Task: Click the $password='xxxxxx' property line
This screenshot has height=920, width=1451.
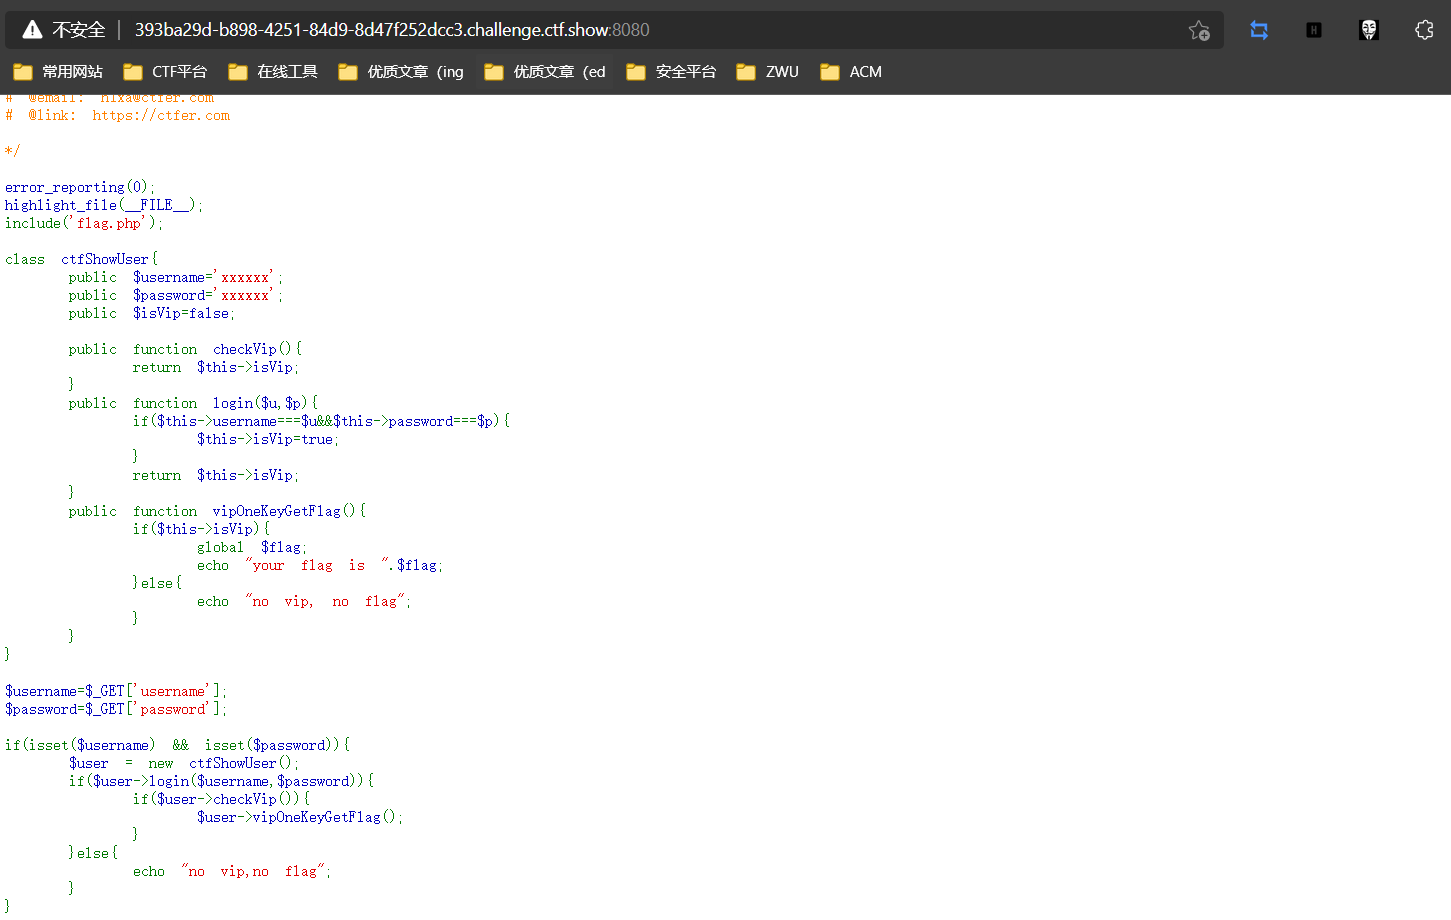Action: coord(176,295)
